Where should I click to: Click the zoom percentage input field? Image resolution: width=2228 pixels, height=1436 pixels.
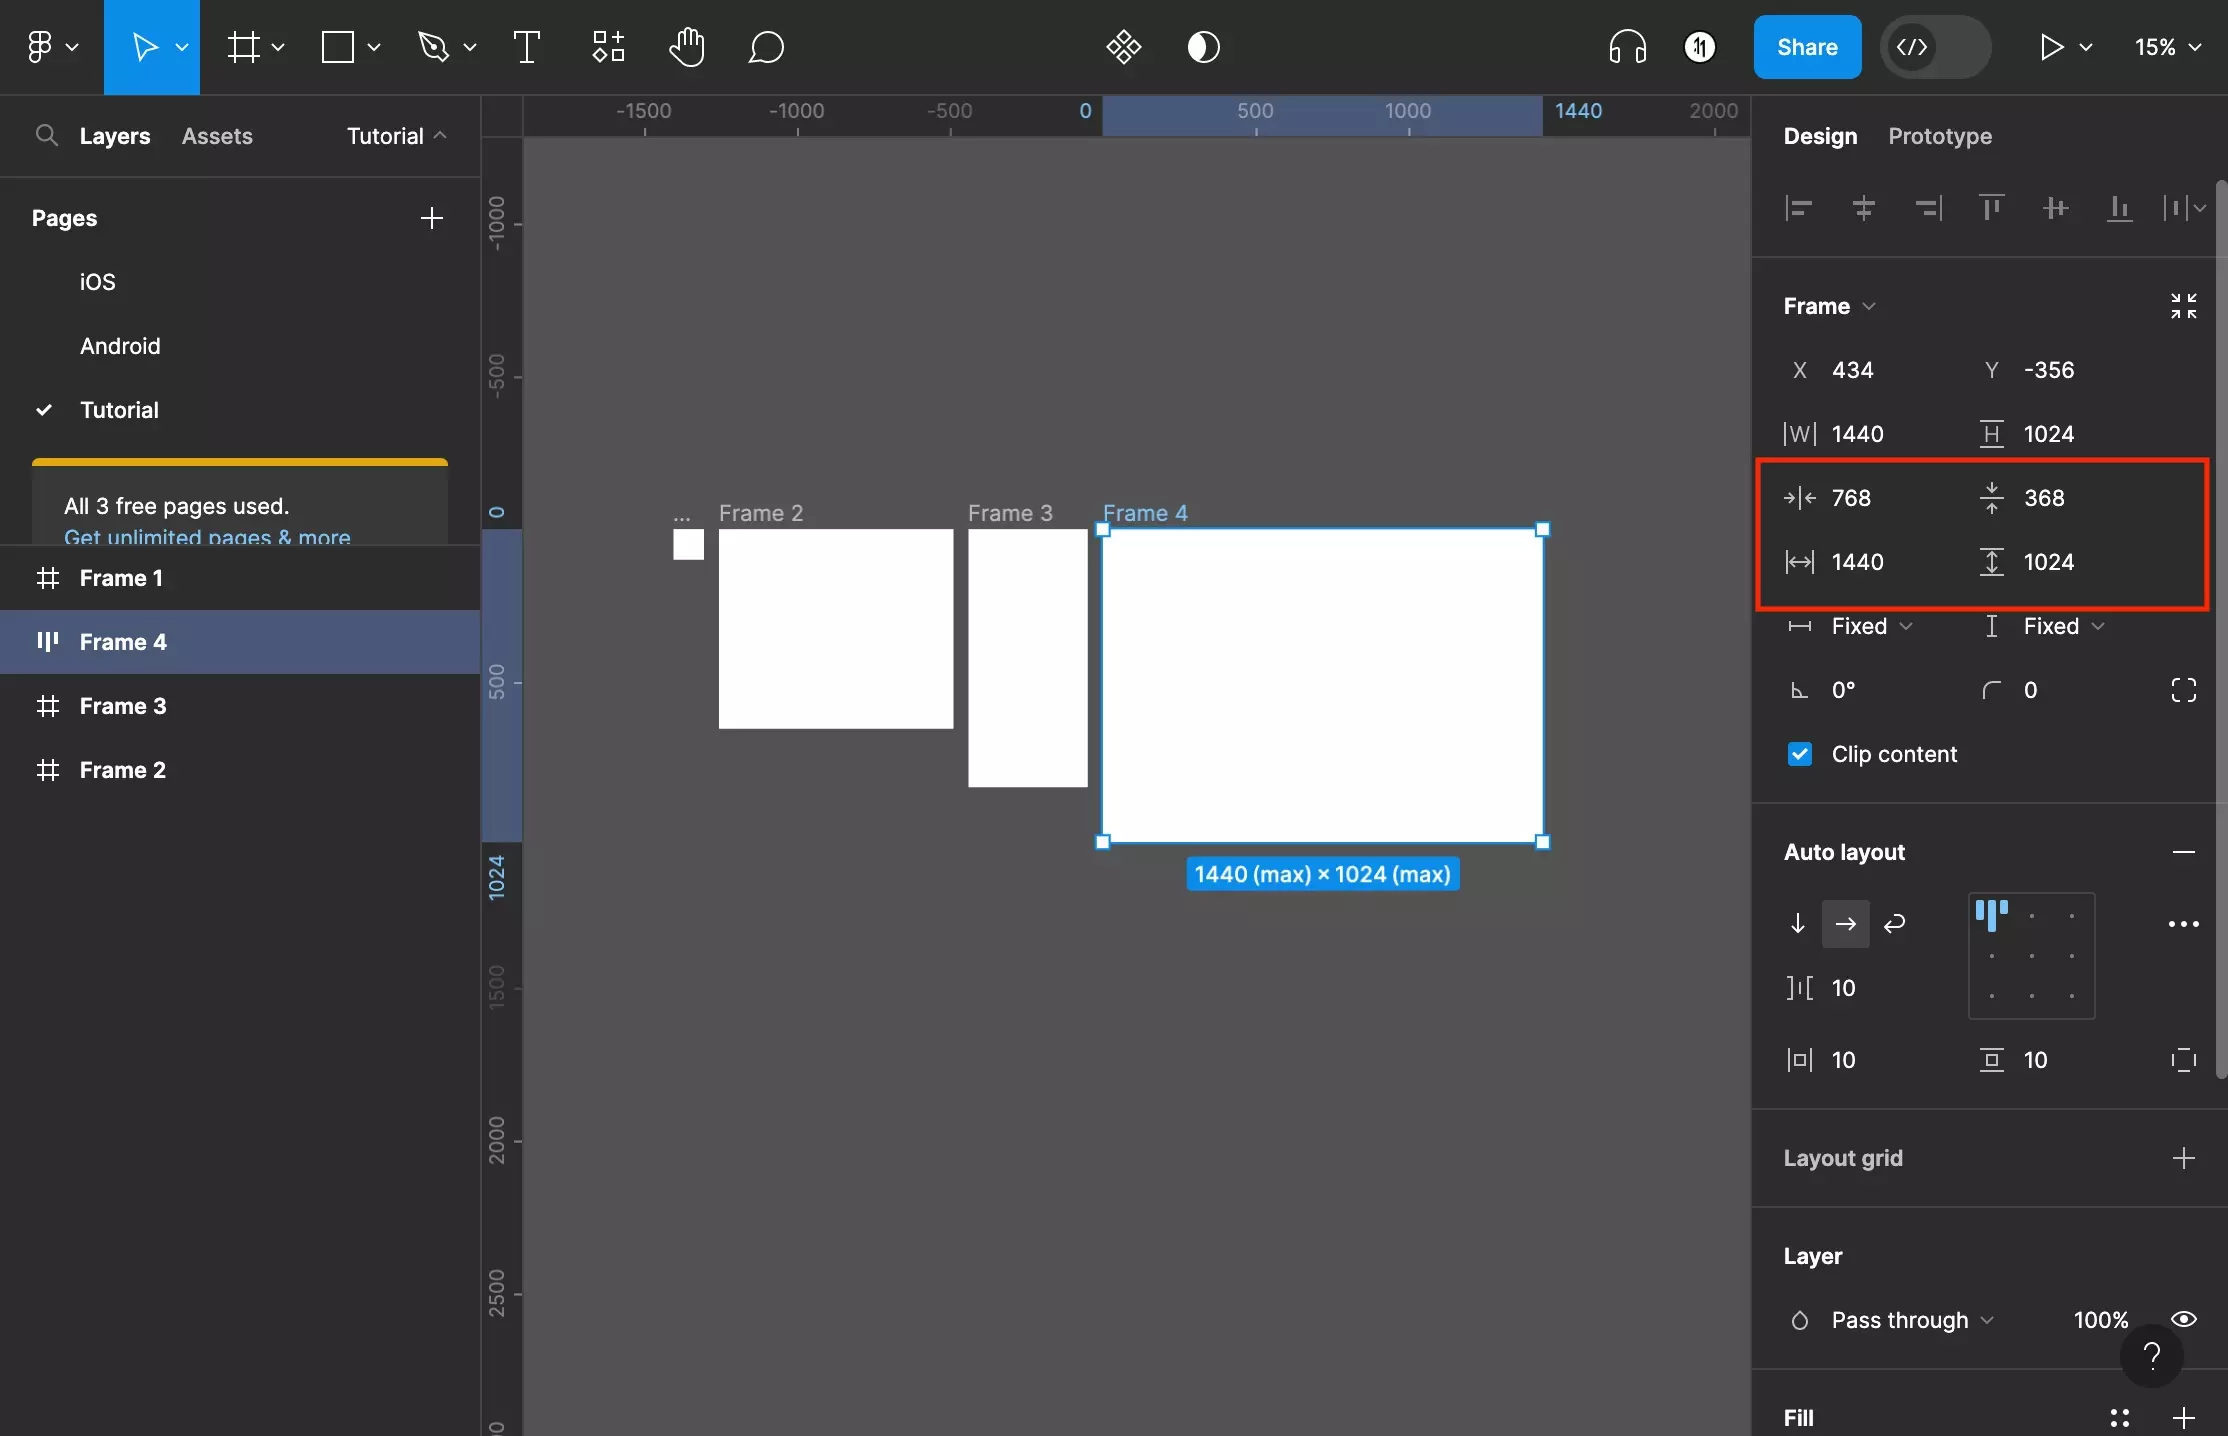pos(2153,47)
